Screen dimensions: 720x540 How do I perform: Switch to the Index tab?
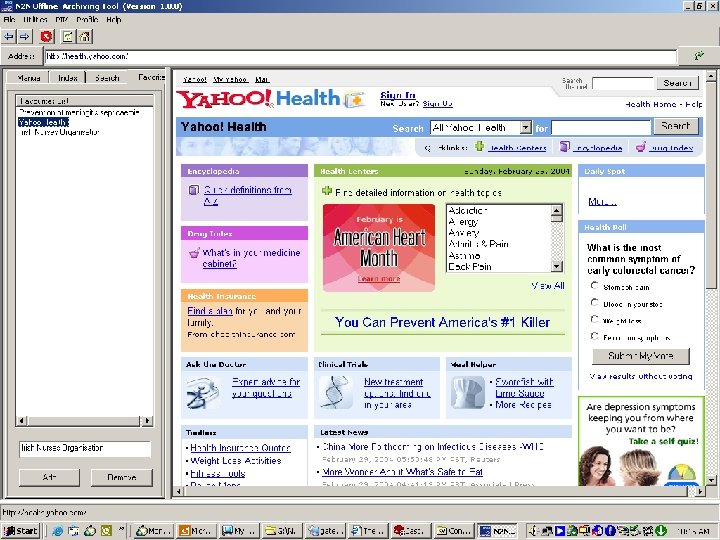[x=68, y=78]
